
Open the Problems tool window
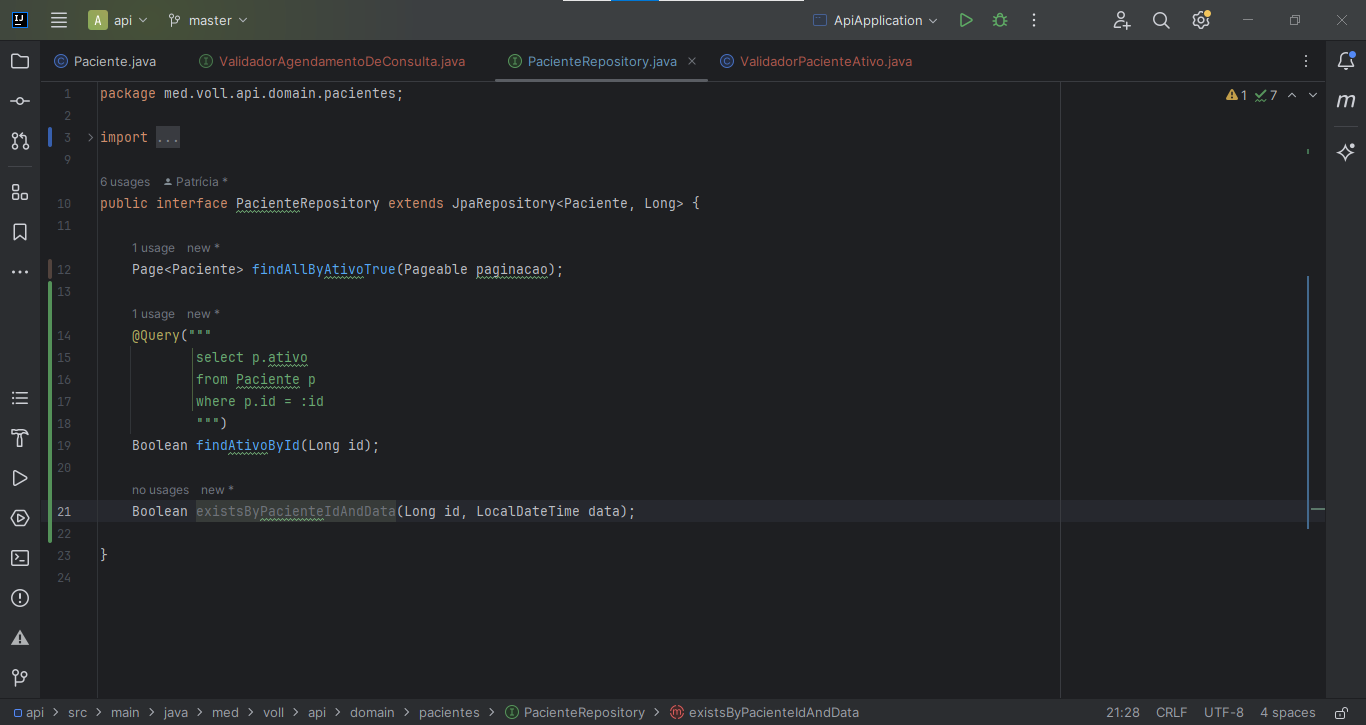pyautogui.click(x=20, y=598)
